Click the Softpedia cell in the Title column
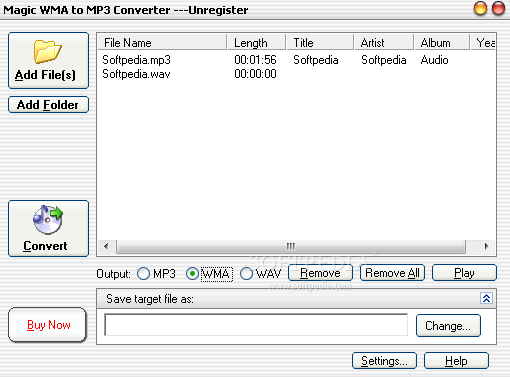 pos(316,60)
